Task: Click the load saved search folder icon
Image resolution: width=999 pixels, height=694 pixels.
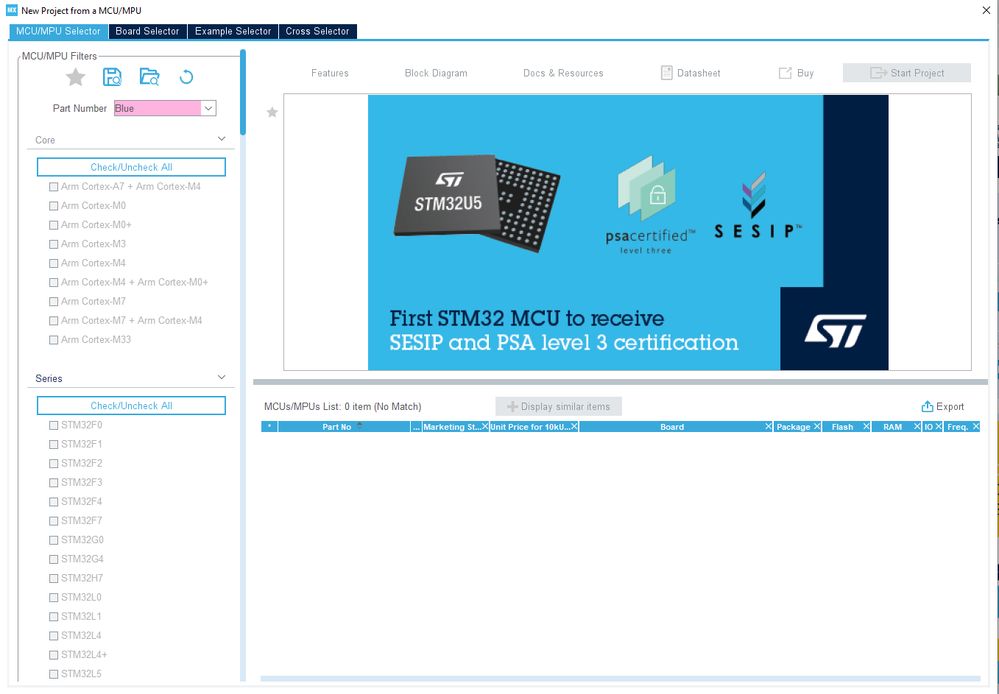Action: (149, 77)
